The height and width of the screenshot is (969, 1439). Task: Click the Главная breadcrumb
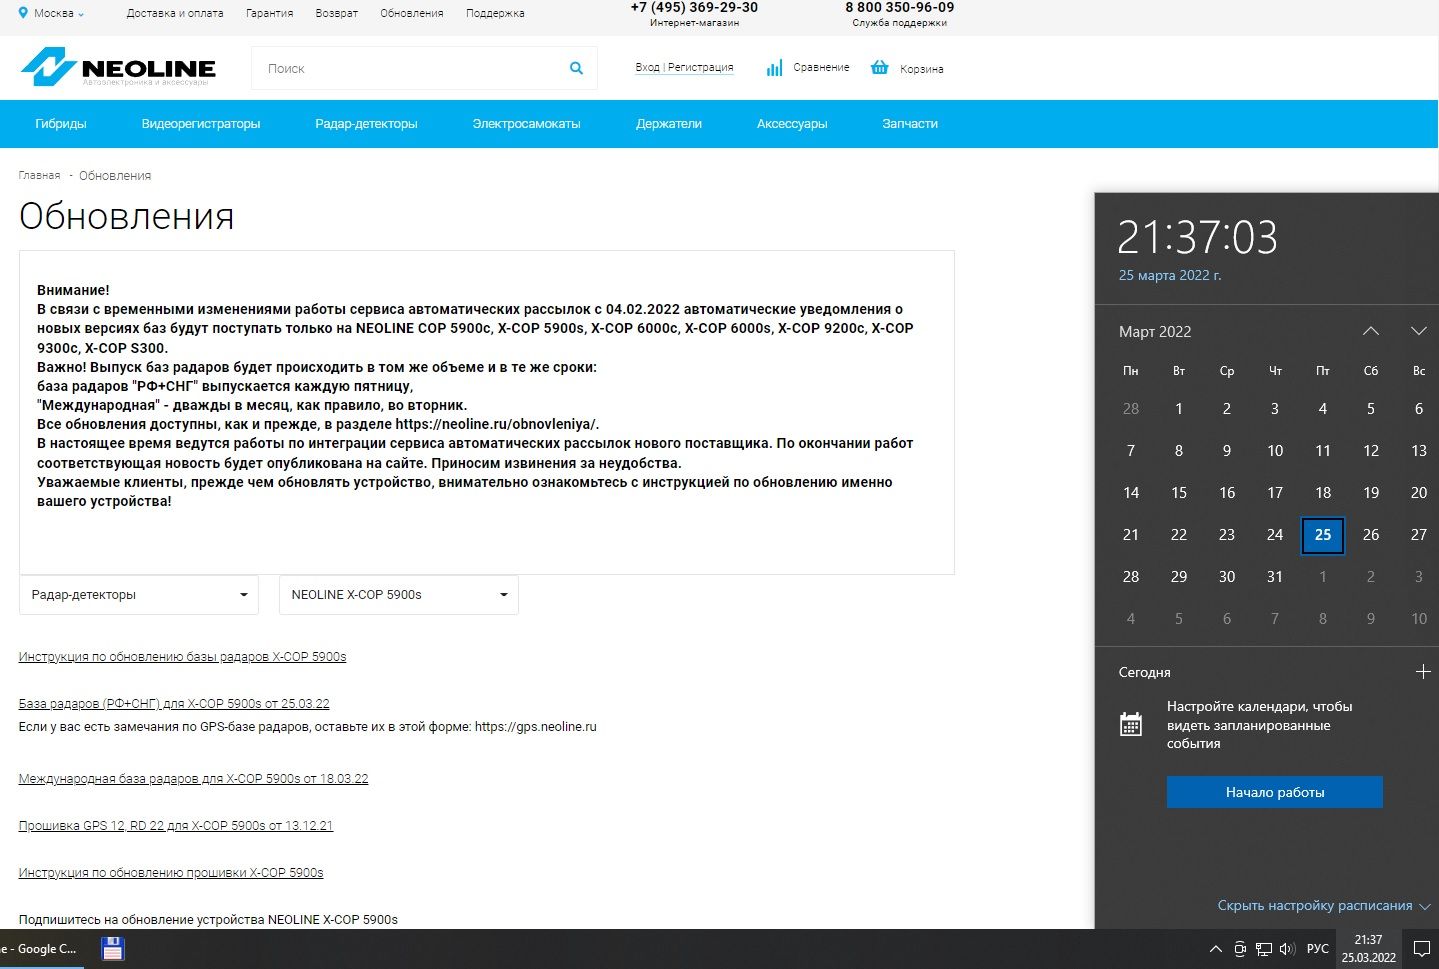(x=39, y=175)
